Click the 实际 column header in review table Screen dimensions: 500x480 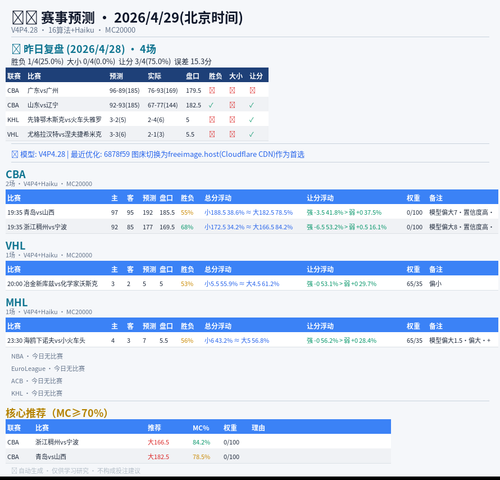pyautogui.click(x=154, y=76)
